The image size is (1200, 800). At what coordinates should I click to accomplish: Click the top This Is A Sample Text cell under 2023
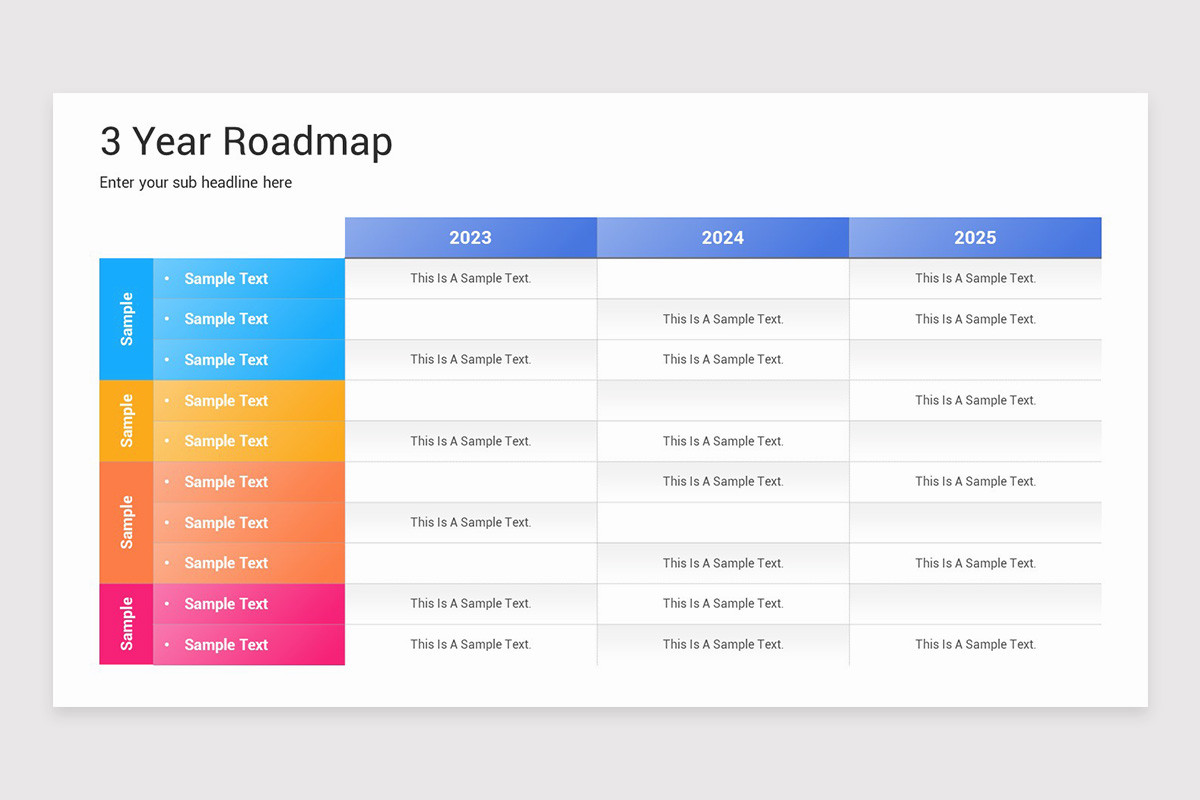470,278
